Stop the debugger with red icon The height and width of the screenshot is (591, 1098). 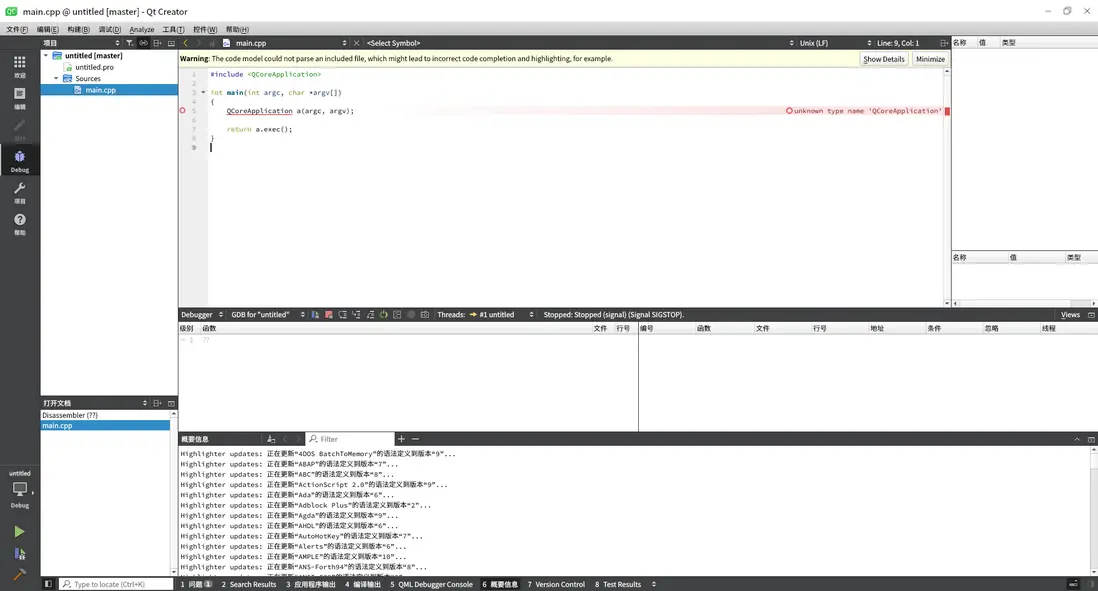[x=328, y=314]
